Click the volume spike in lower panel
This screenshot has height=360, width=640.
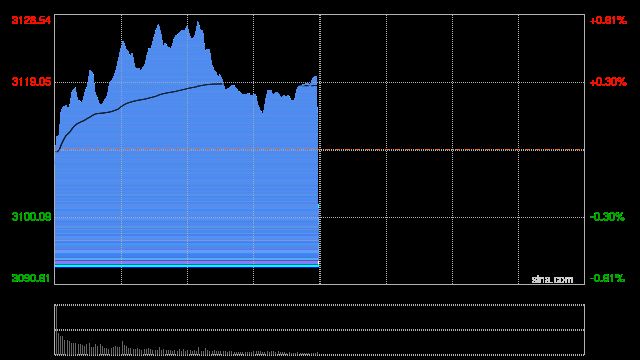click(122, 347)
